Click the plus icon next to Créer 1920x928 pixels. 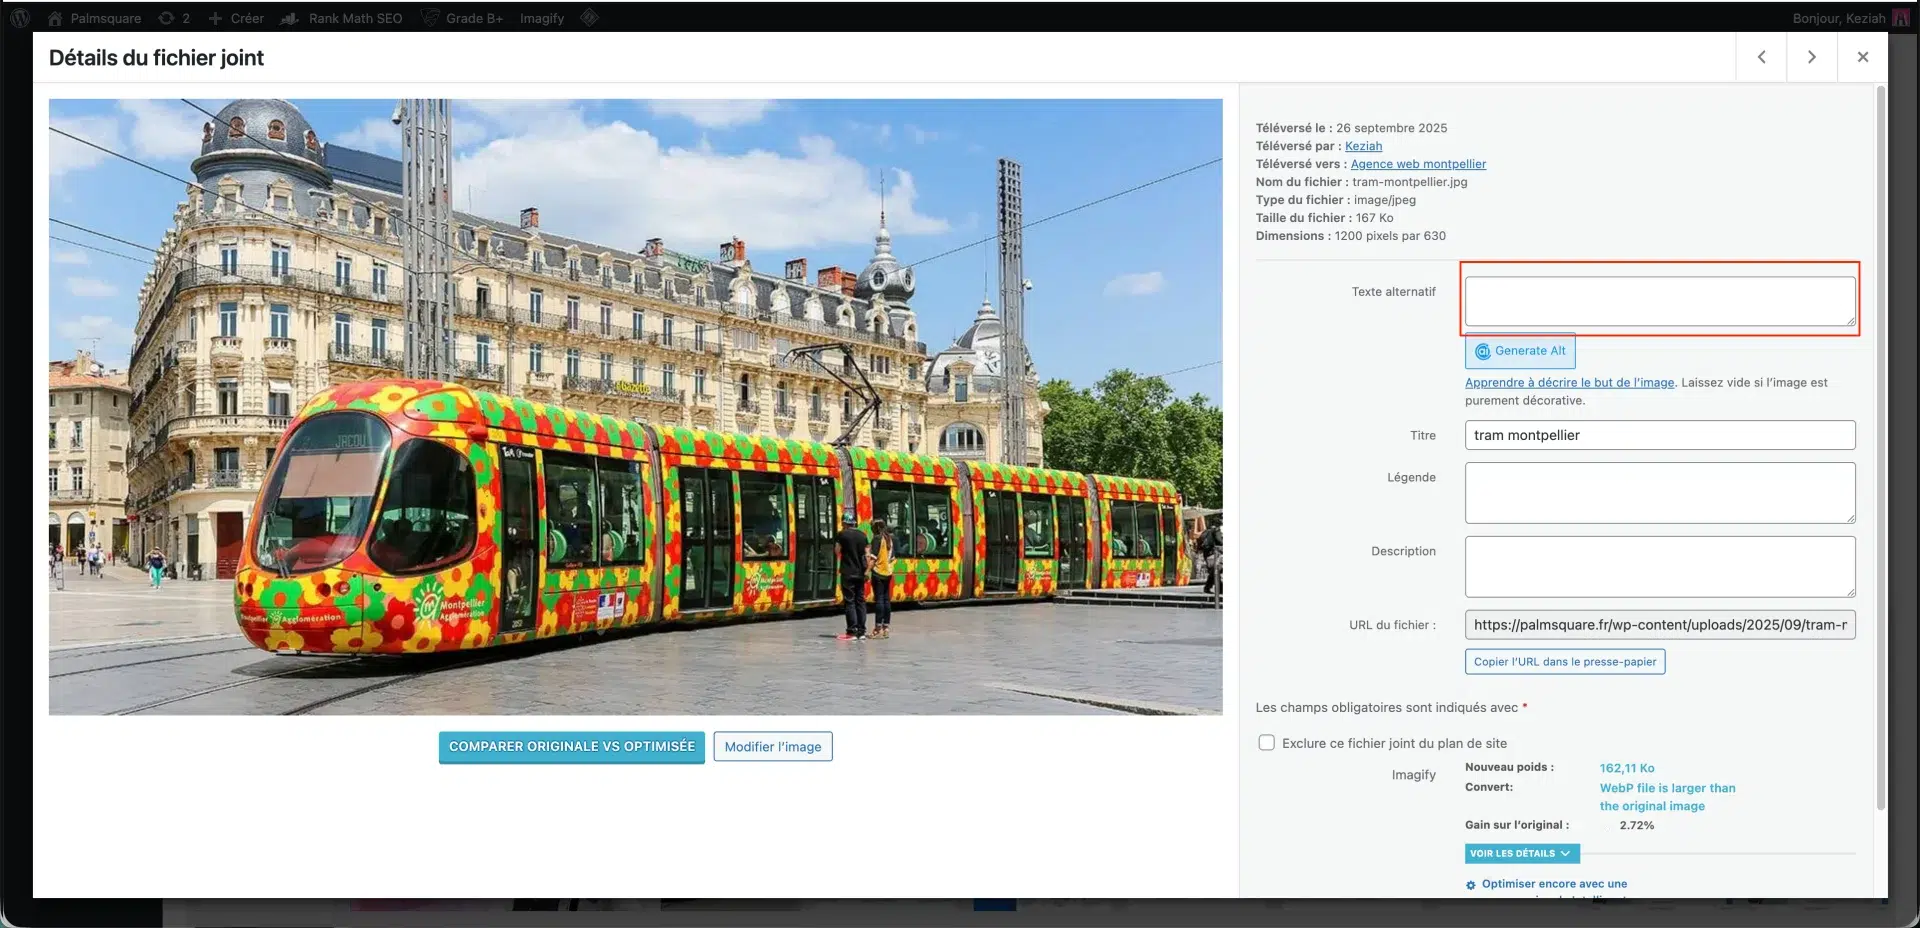(x=215, y=17)
